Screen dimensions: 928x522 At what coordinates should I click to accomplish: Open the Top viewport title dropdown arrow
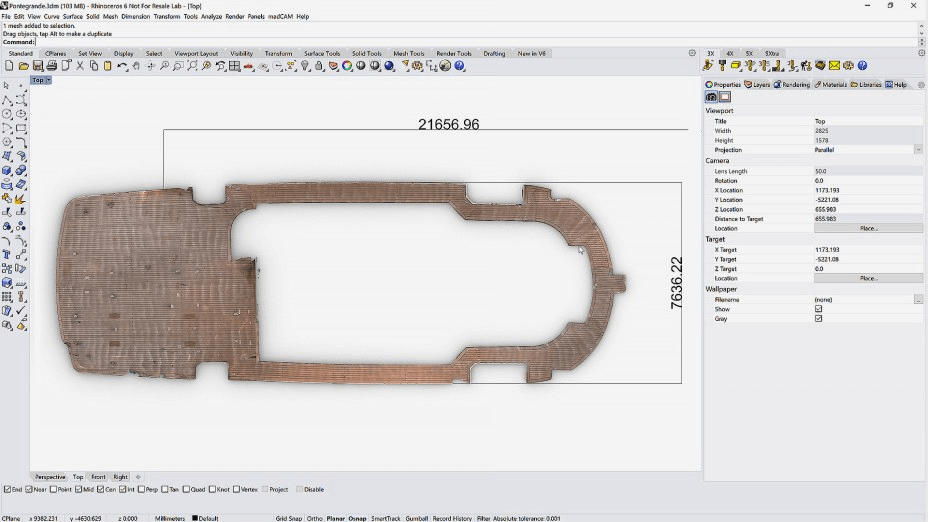click(48, 80)
